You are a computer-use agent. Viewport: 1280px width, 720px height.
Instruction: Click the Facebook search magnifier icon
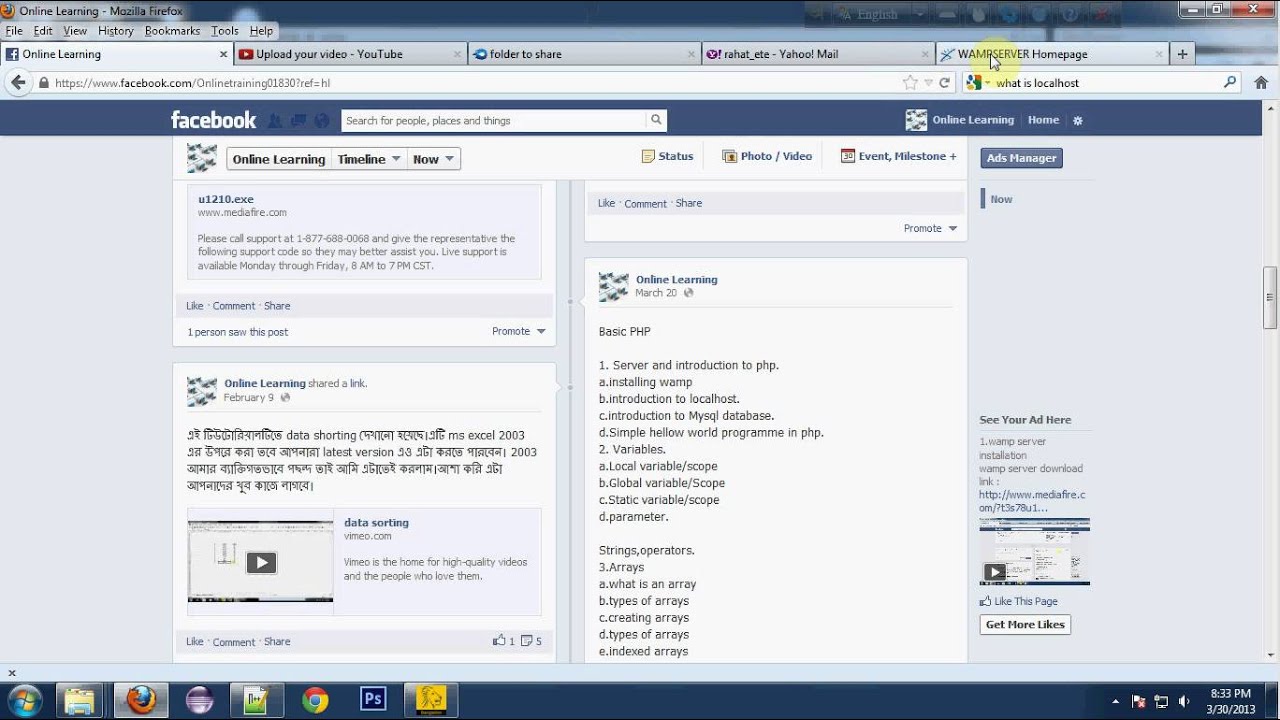656,120
